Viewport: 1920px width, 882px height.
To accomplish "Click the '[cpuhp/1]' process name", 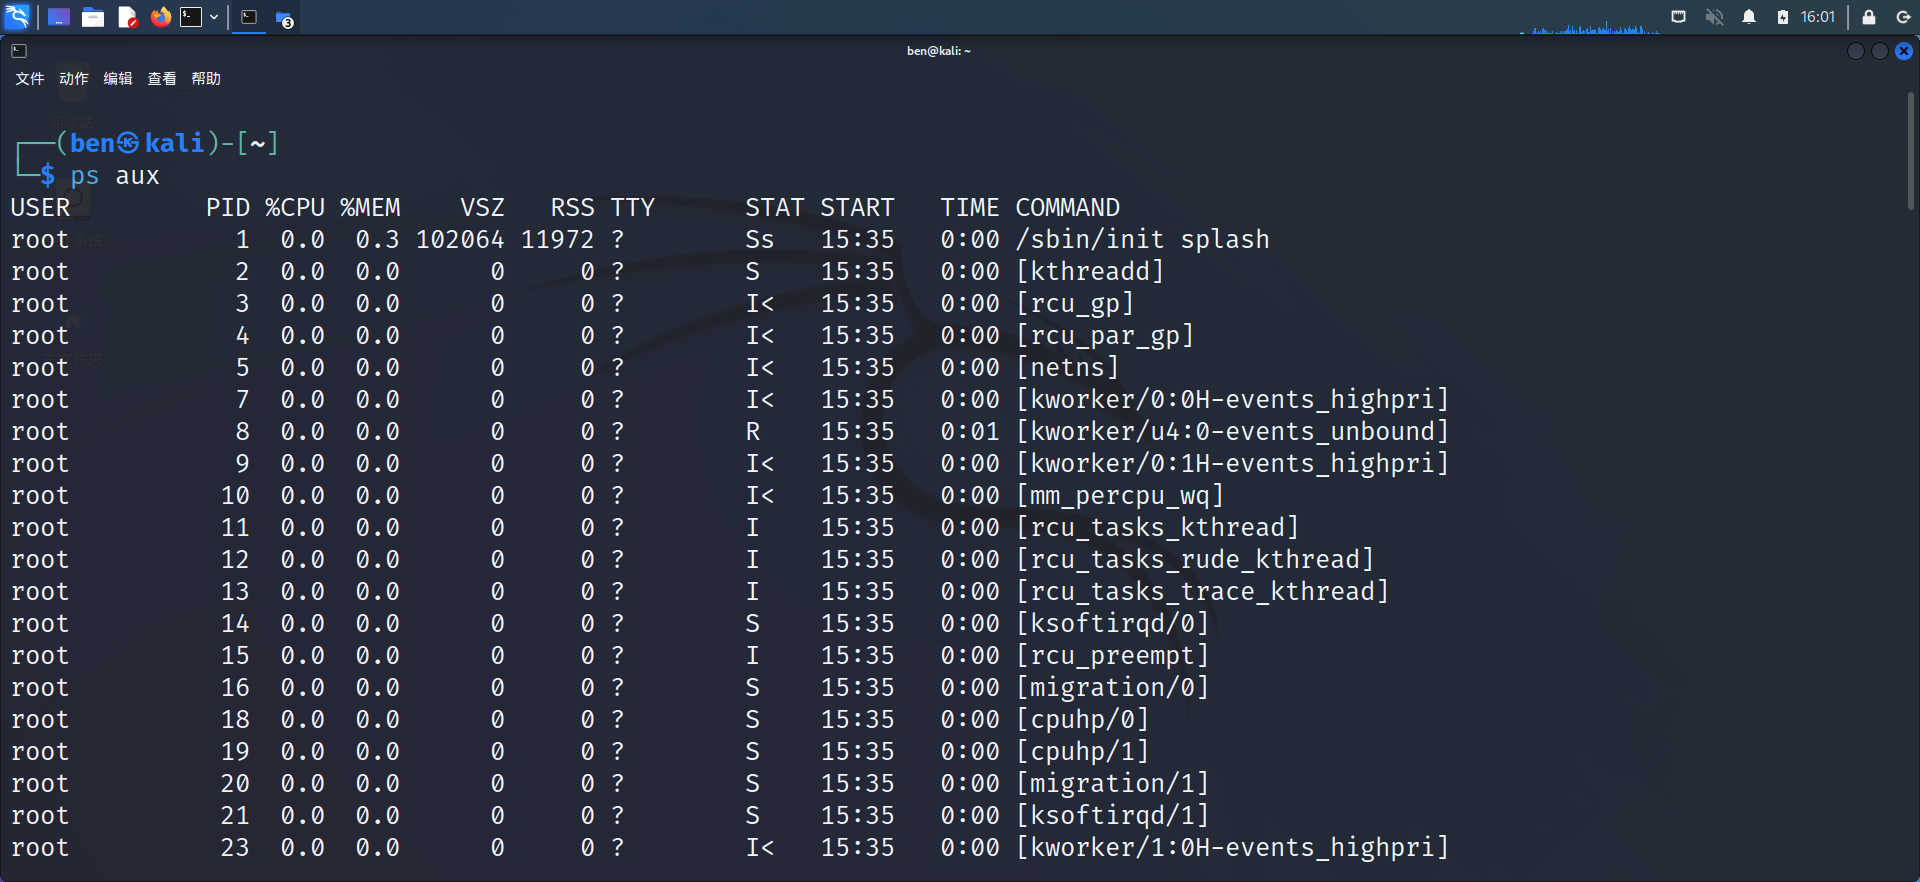I will click(1083, 751).
